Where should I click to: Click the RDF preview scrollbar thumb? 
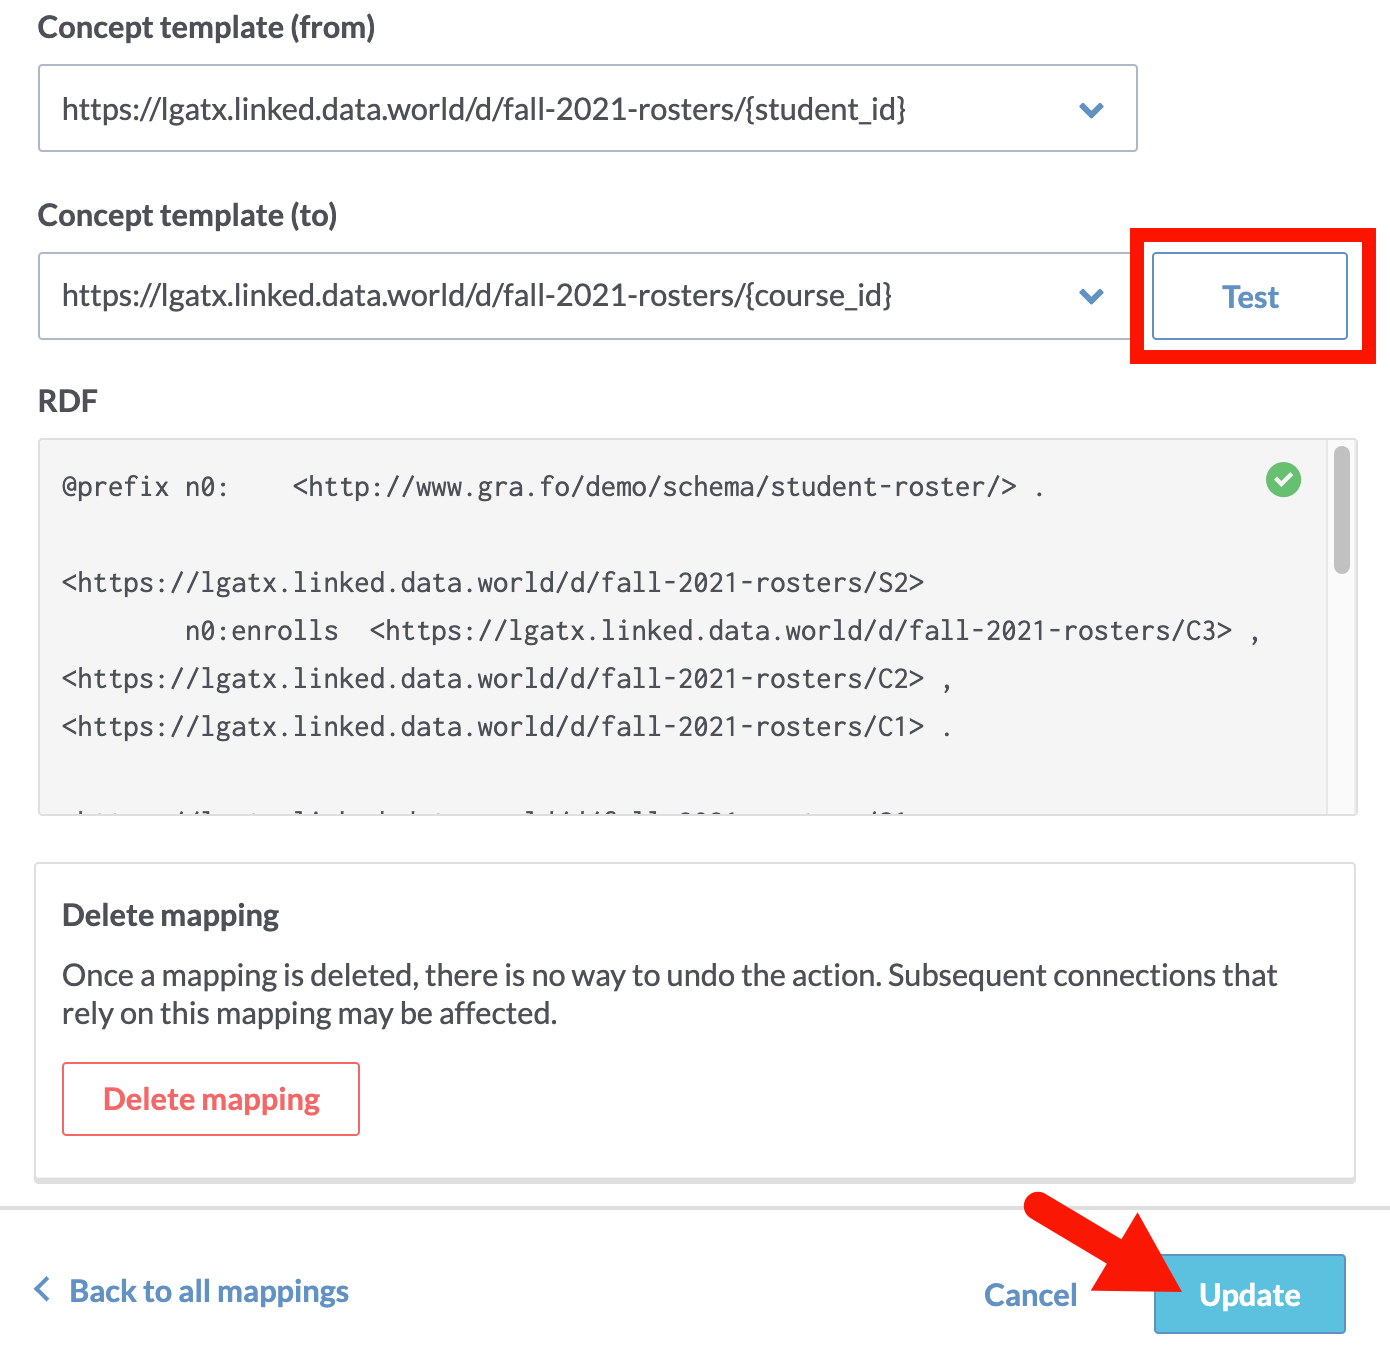(x=1342, y=510)
